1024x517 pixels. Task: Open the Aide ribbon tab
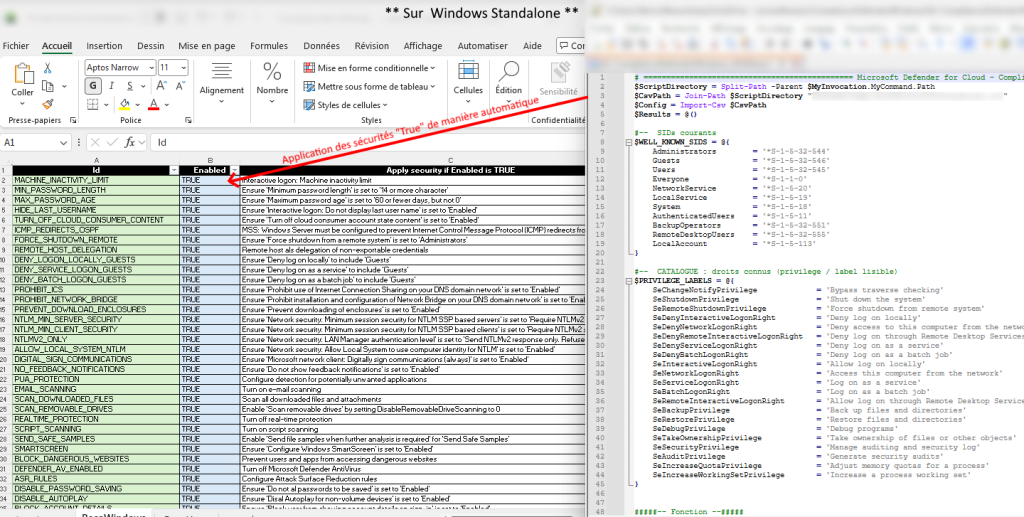[x=532, y=46]
